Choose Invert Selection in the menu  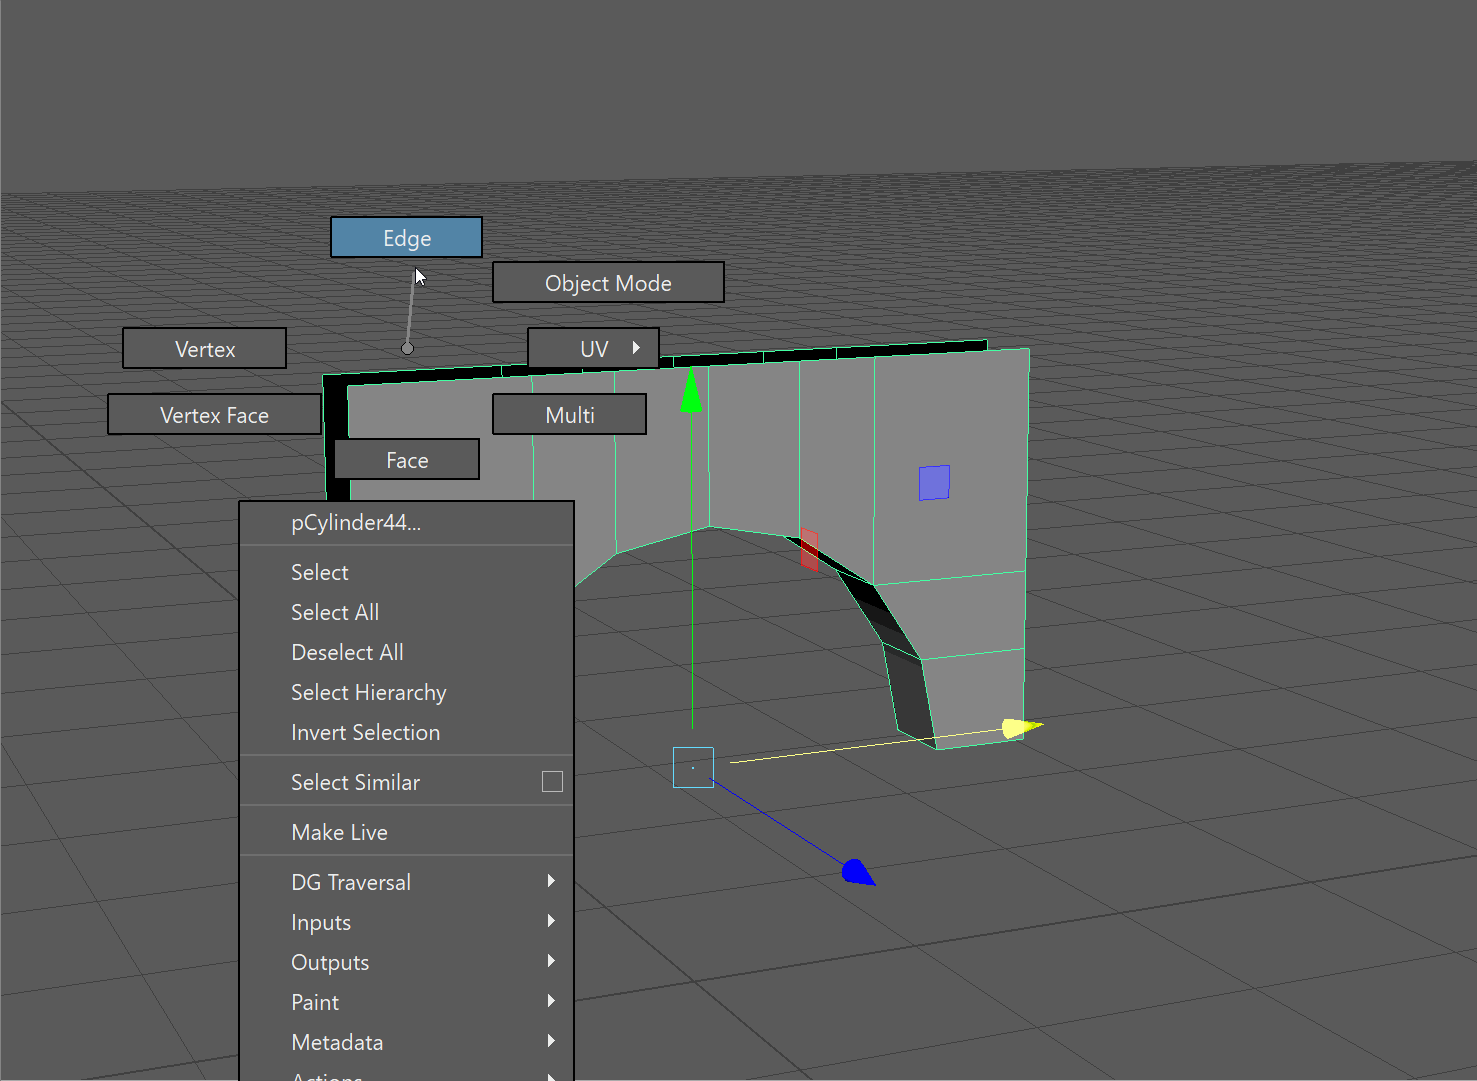pos(365,732)
